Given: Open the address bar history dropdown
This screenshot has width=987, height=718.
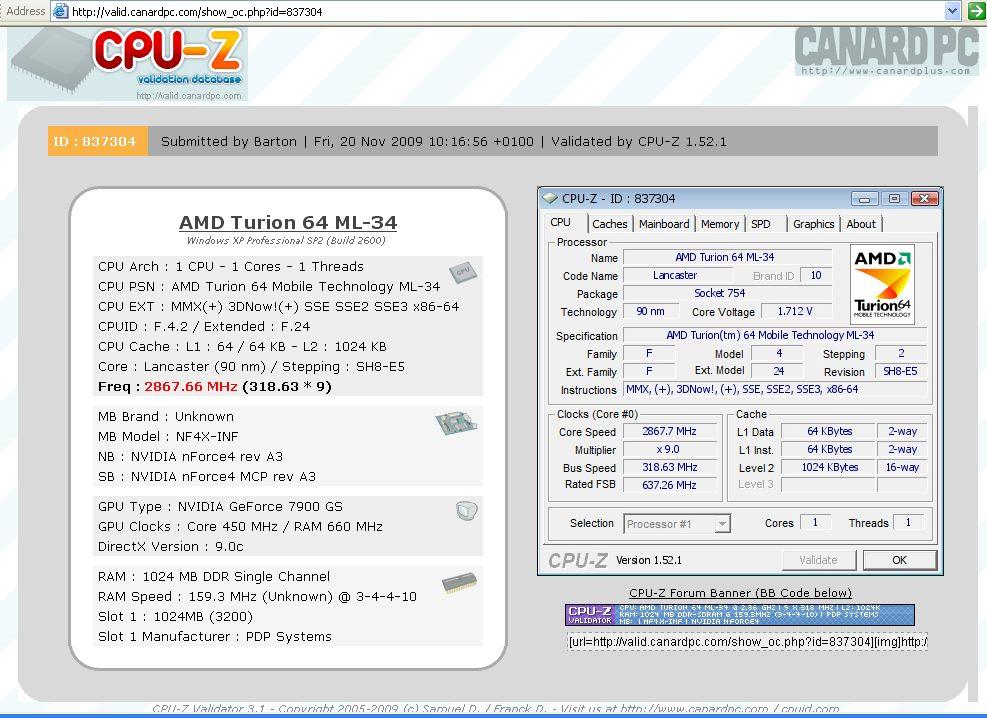Looking at the screenshot, I should click(x=952, y=11).
